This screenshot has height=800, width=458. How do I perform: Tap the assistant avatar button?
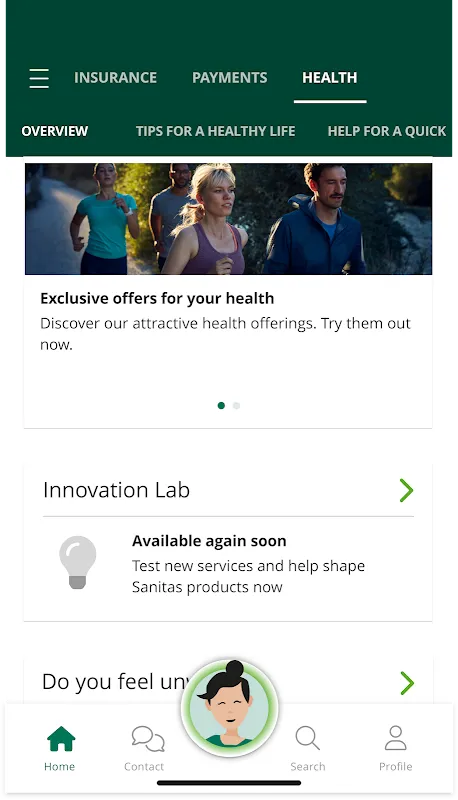pyautogui.click(x=230, y=708)
